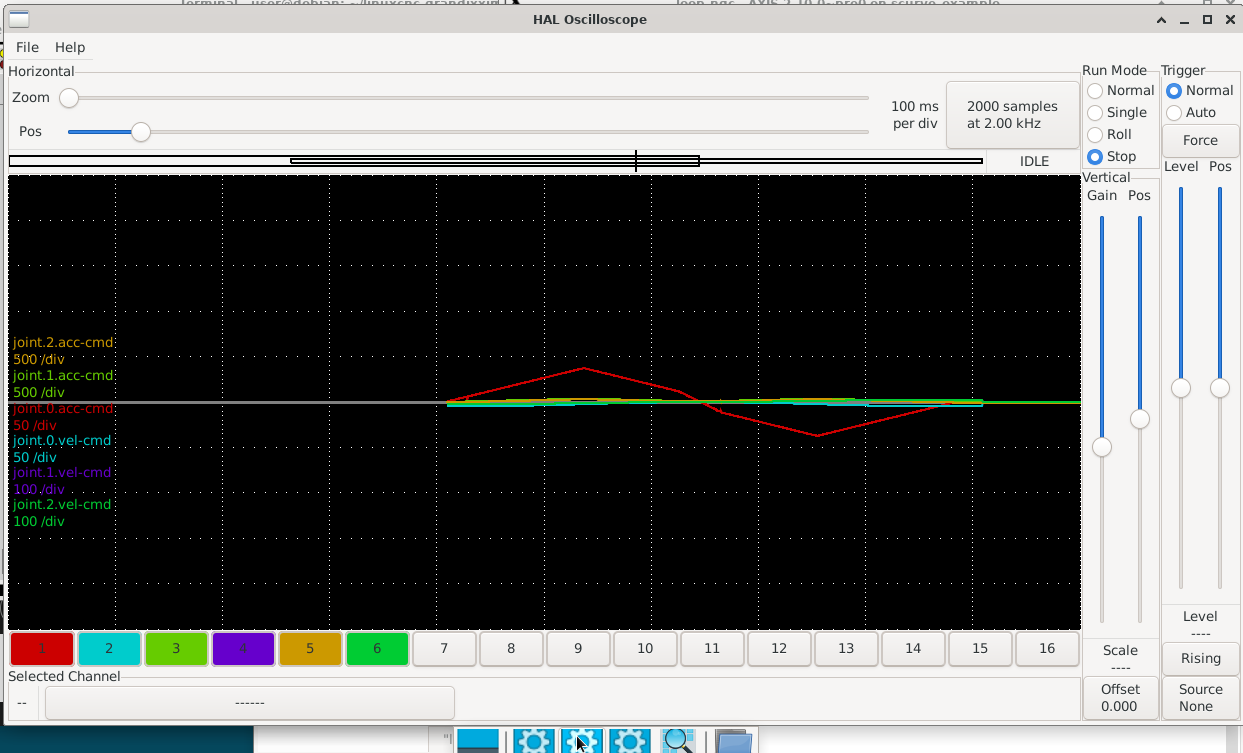Screen dimensions: 1243x753
Task: Open the Help menu
Action: tap(70, 47)
